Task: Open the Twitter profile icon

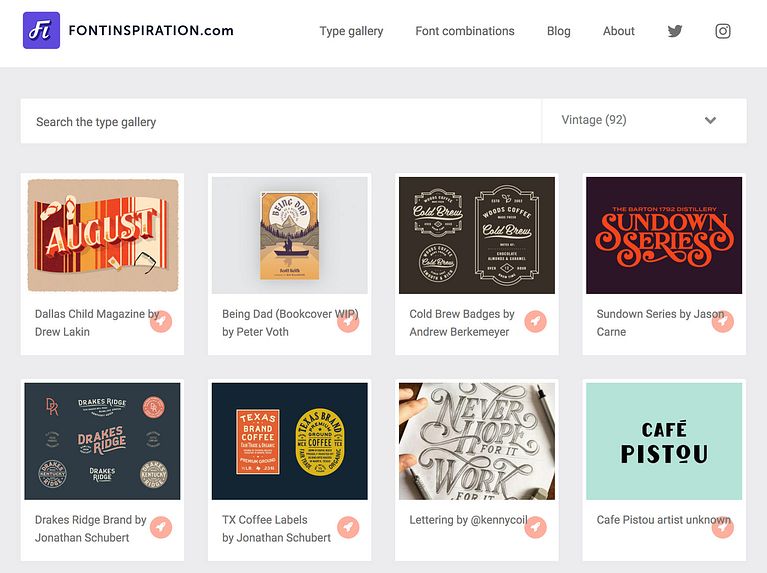Action: (675, 31)
